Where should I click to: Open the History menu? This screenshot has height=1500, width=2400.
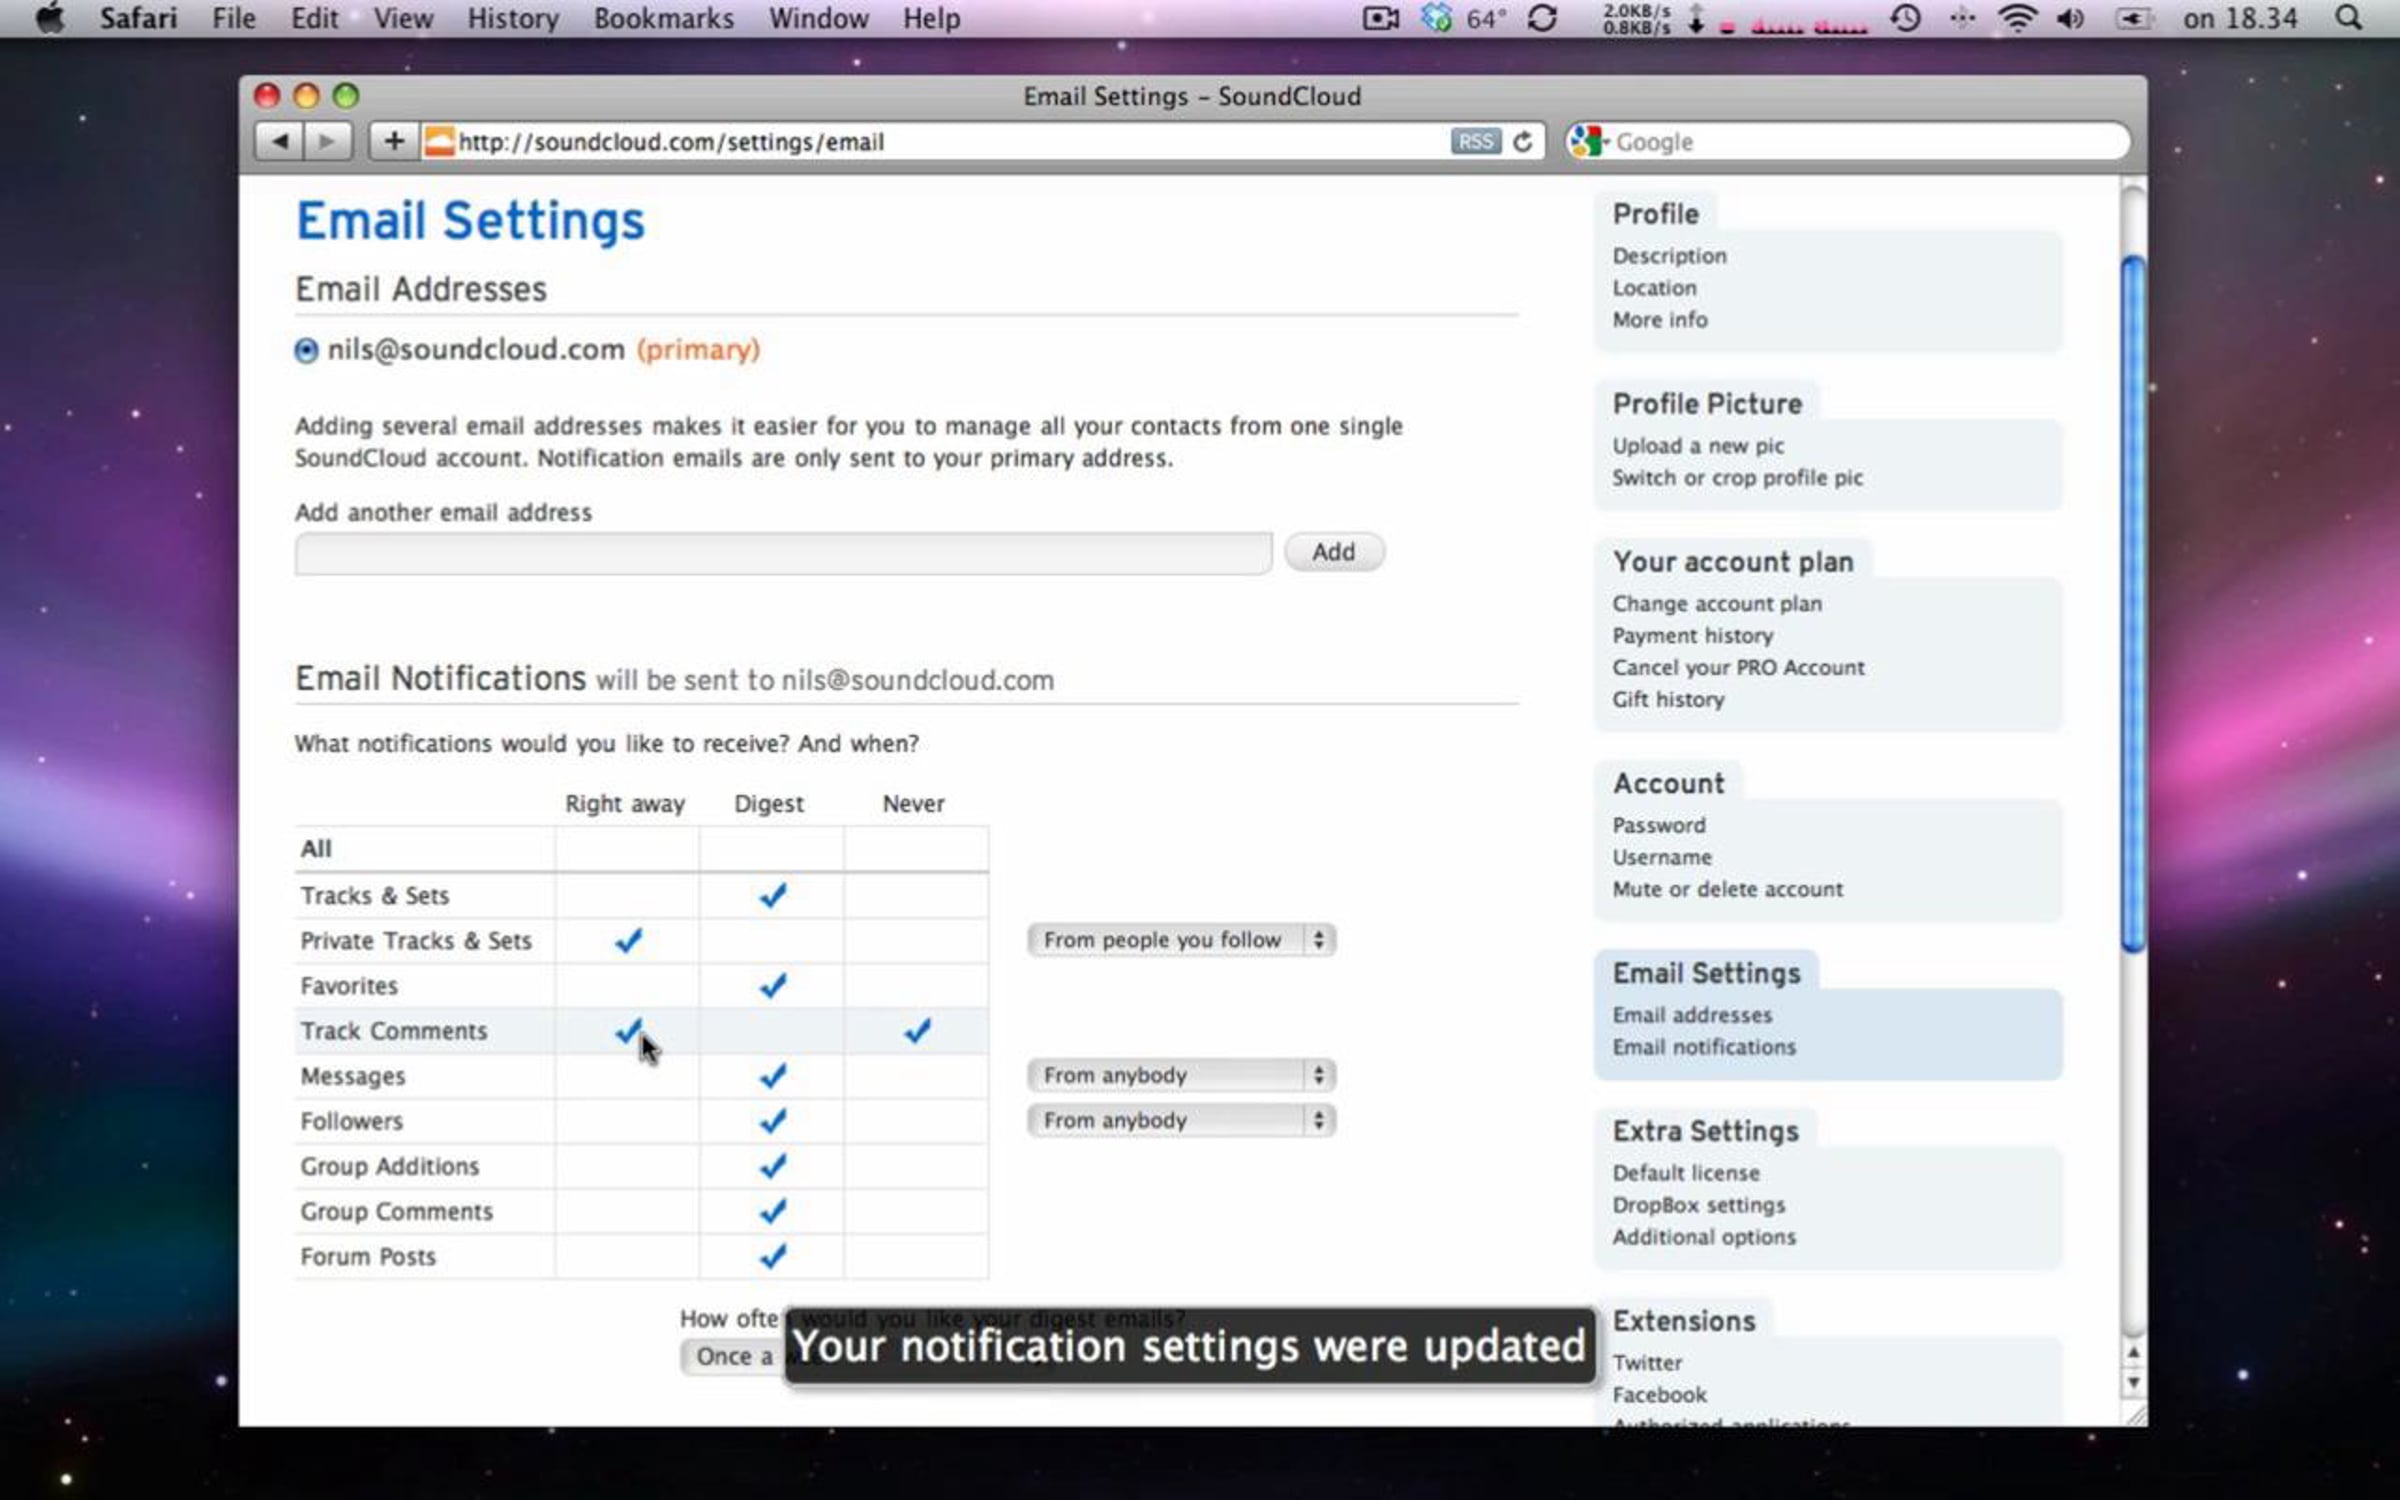point(513,18)
